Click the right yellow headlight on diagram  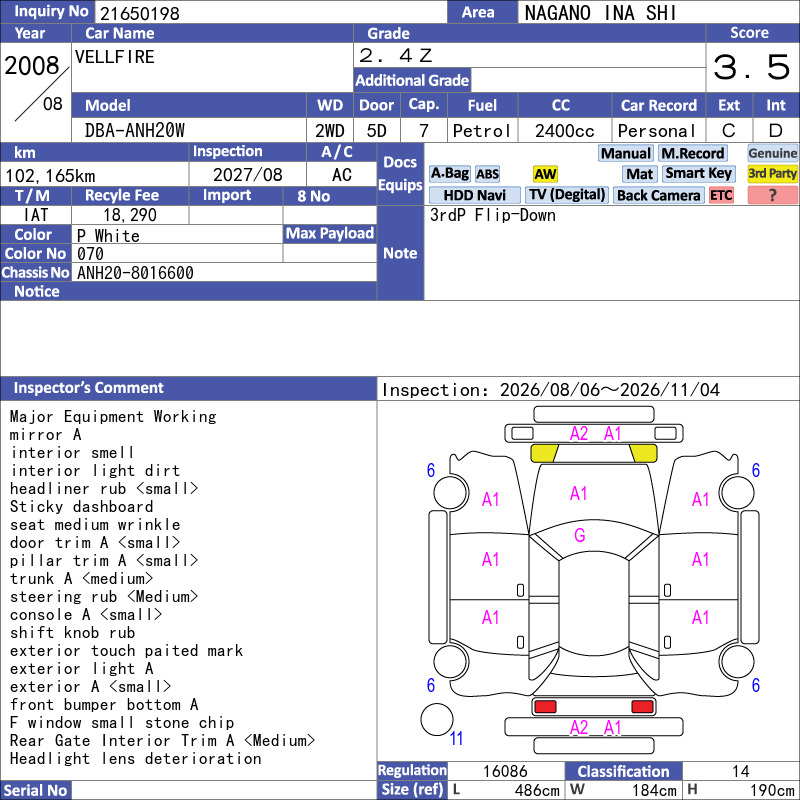643,453
